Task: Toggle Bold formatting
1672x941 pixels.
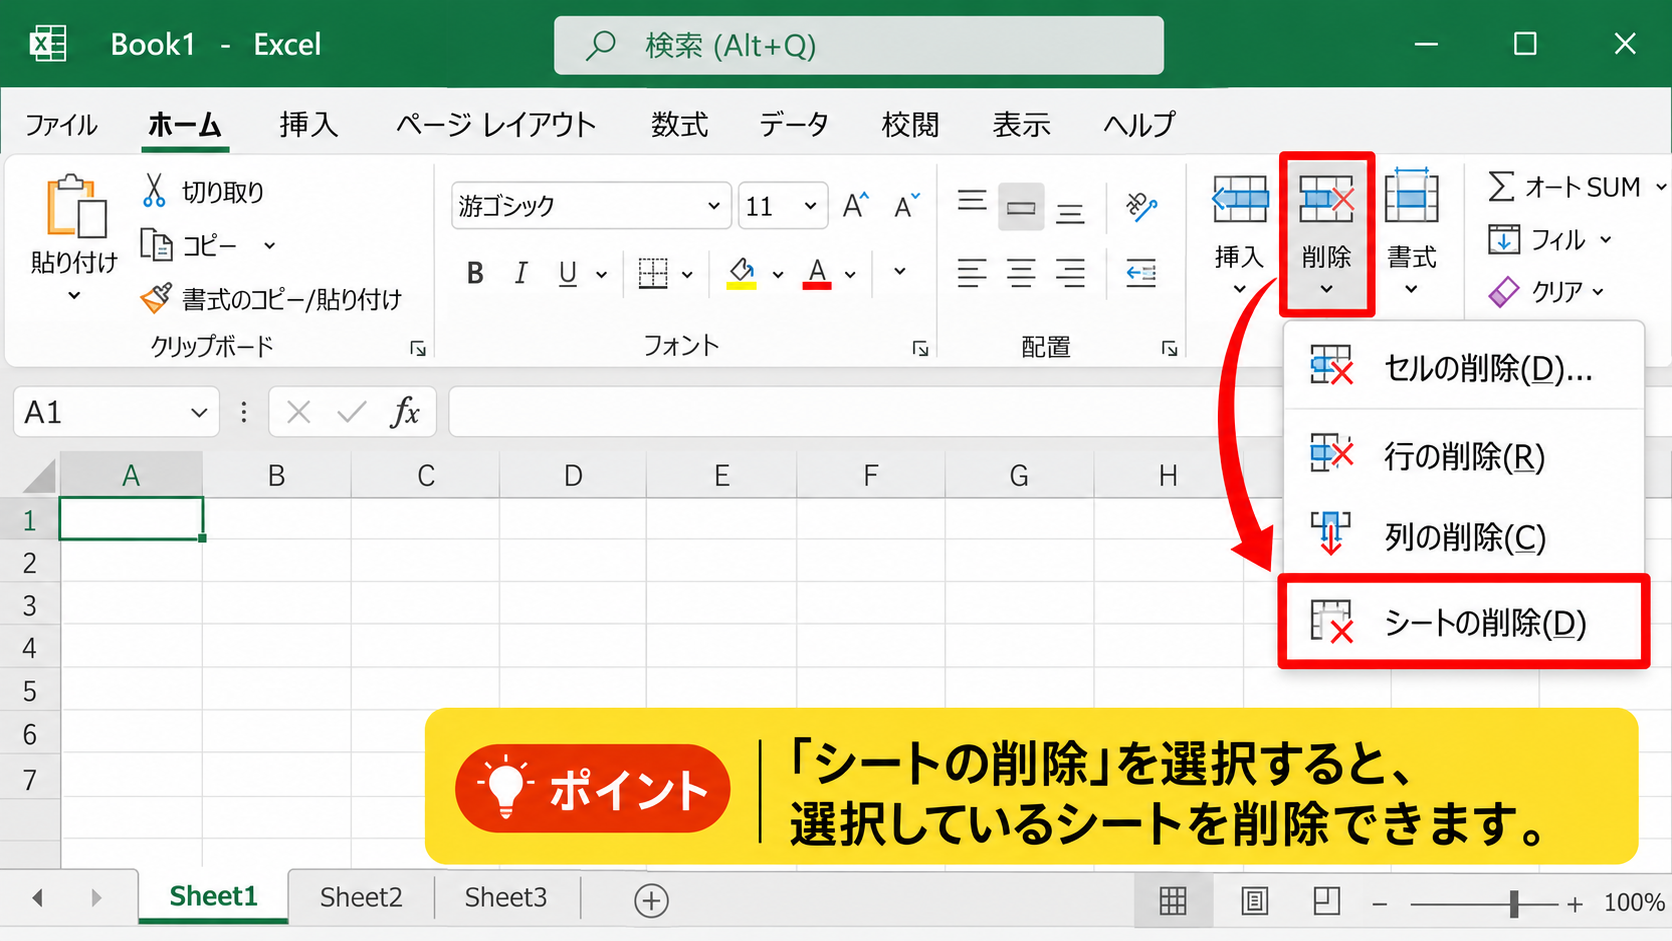Action: click(475, 273)
